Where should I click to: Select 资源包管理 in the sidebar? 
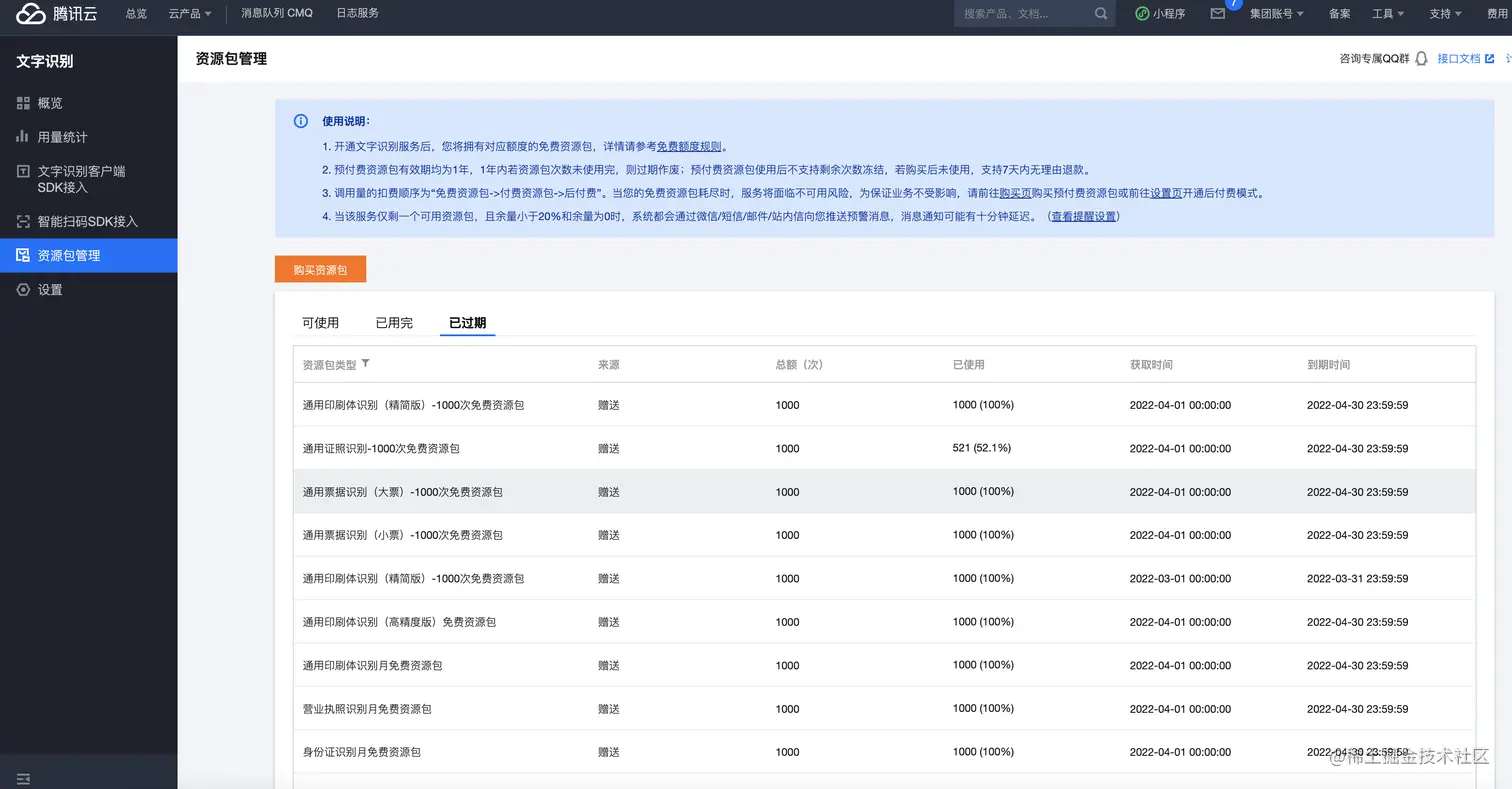pyautogui.click(x=88, y=255)
